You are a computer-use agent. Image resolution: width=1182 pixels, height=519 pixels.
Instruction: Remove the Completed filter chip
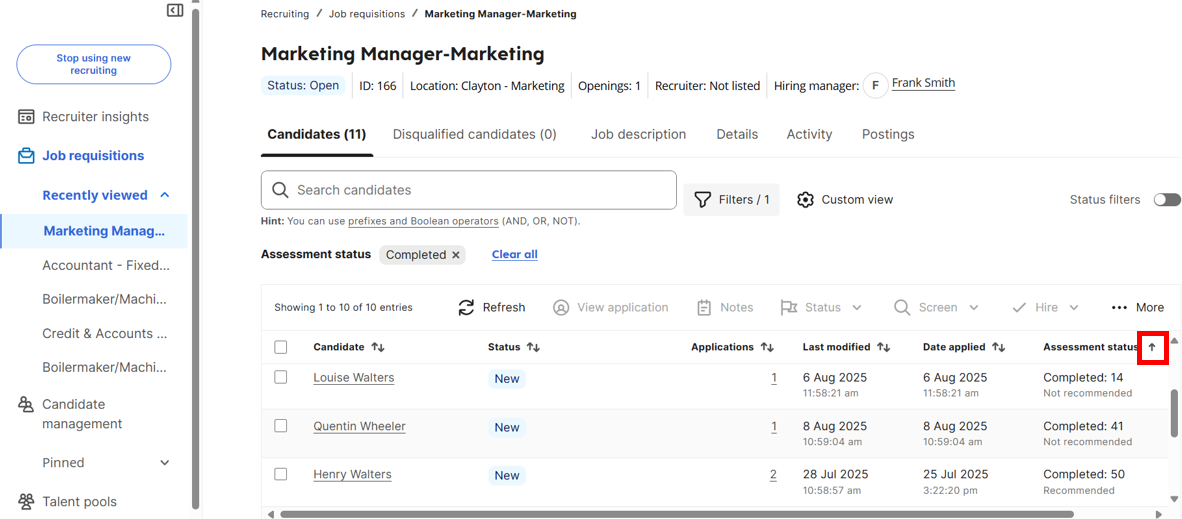pos(455,255)
